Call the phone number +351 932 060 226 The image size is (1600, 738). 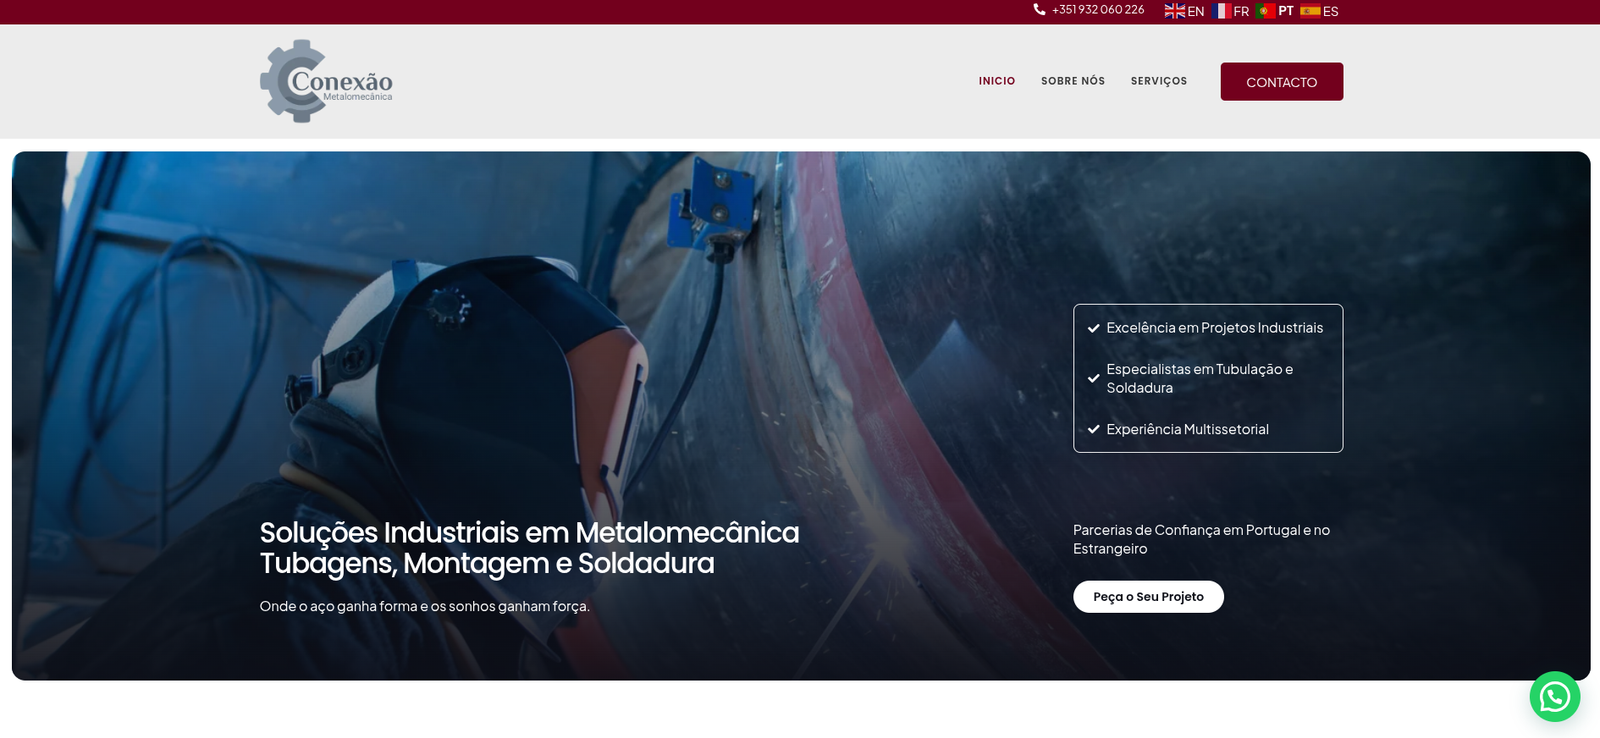[1098, 10]
